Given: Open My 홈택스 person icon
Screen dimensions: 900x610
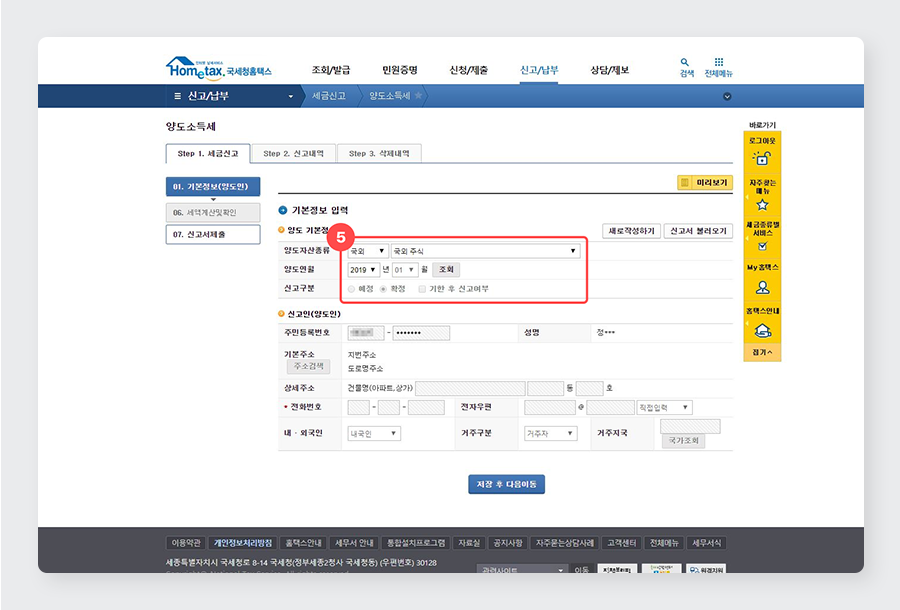Looking at the screenshot, I should click(762, 287).
